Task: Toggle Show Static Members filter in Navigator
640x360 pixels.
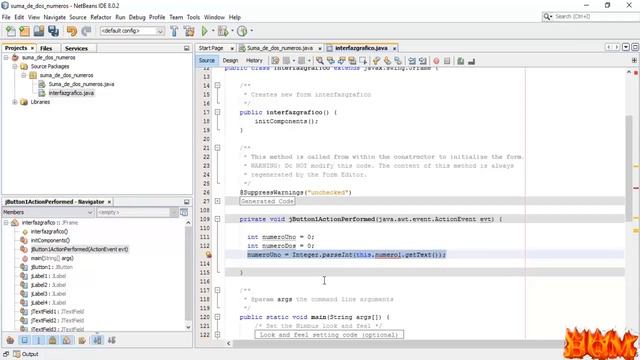Action: (x=38, y=340)
